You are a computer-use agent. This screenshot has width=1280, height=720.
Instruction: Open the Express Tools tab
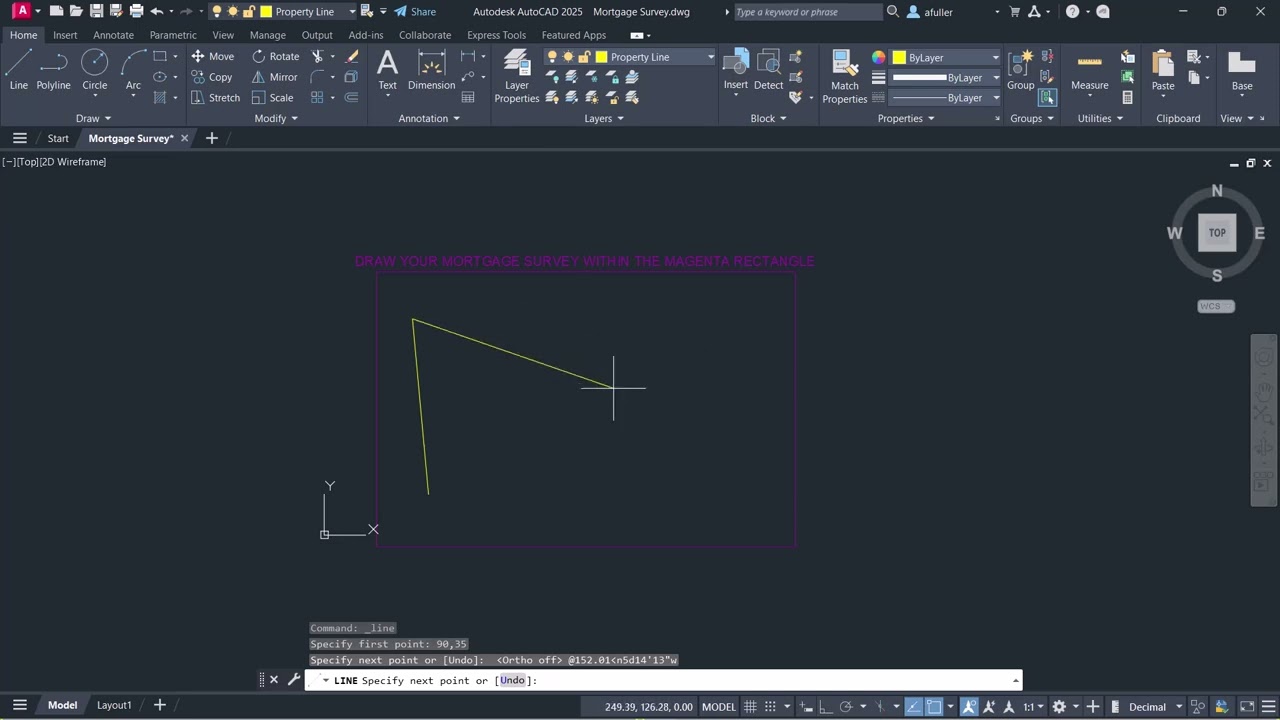click(x=496, y=35)
